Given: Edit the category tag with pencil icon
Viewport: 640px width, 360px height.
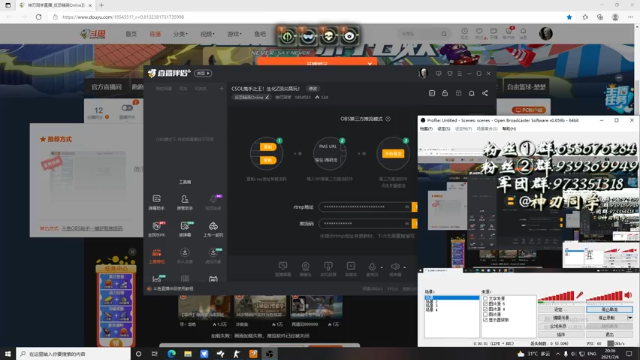Looking at the screenshot, I should tap(251, 97).
